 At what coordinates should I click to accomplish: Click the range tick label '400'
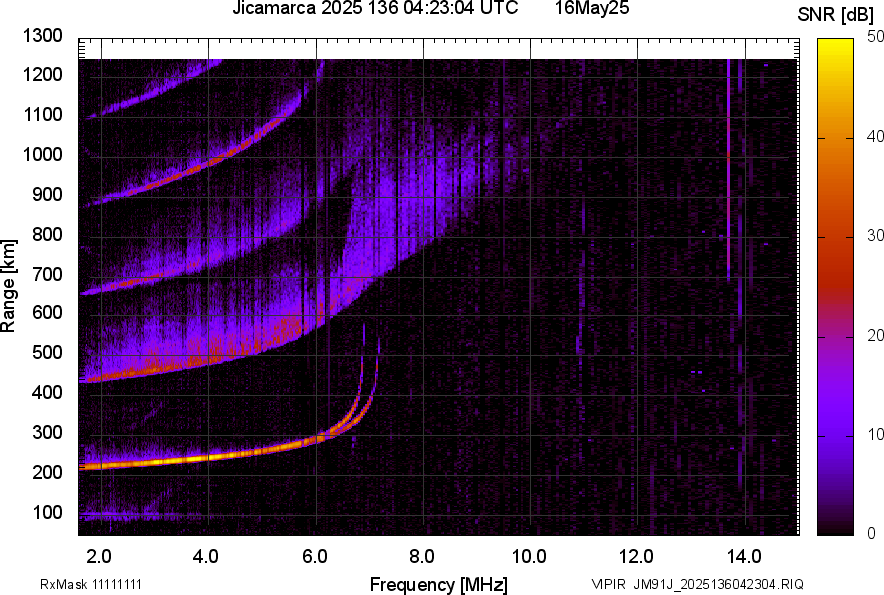pos(47,392)
